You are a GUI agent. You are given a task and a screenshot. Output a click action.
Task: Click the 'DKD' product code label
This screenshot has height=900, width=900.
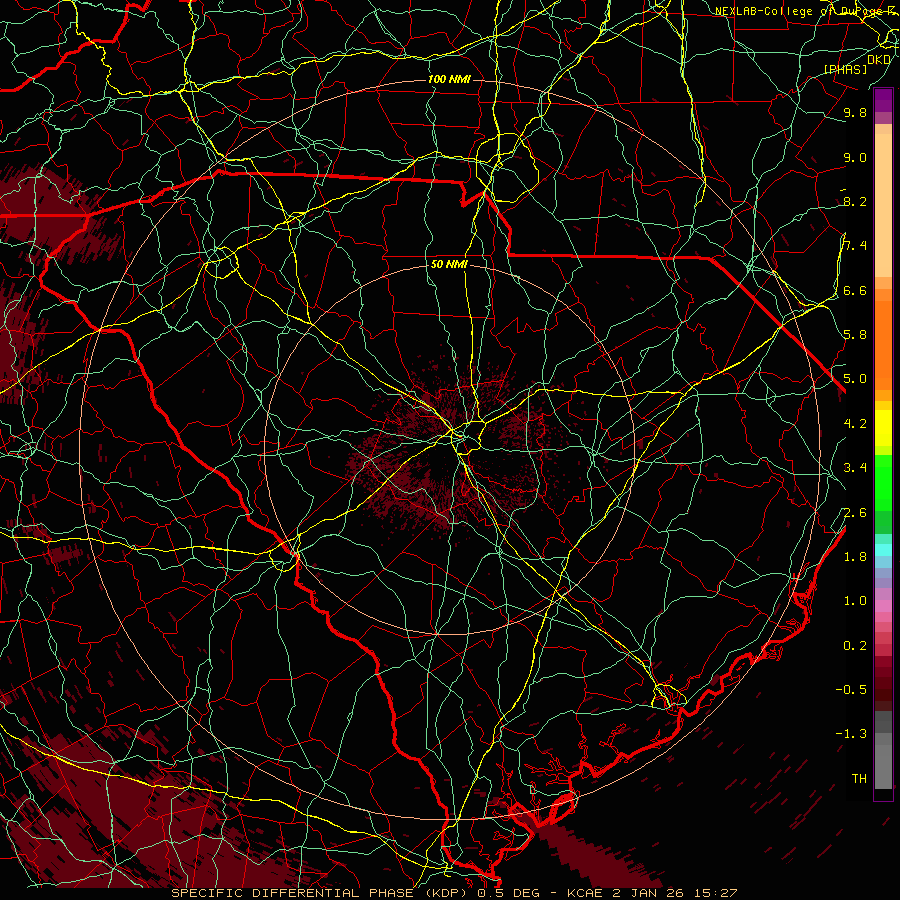pyautogui.click(x=879, y=59)
